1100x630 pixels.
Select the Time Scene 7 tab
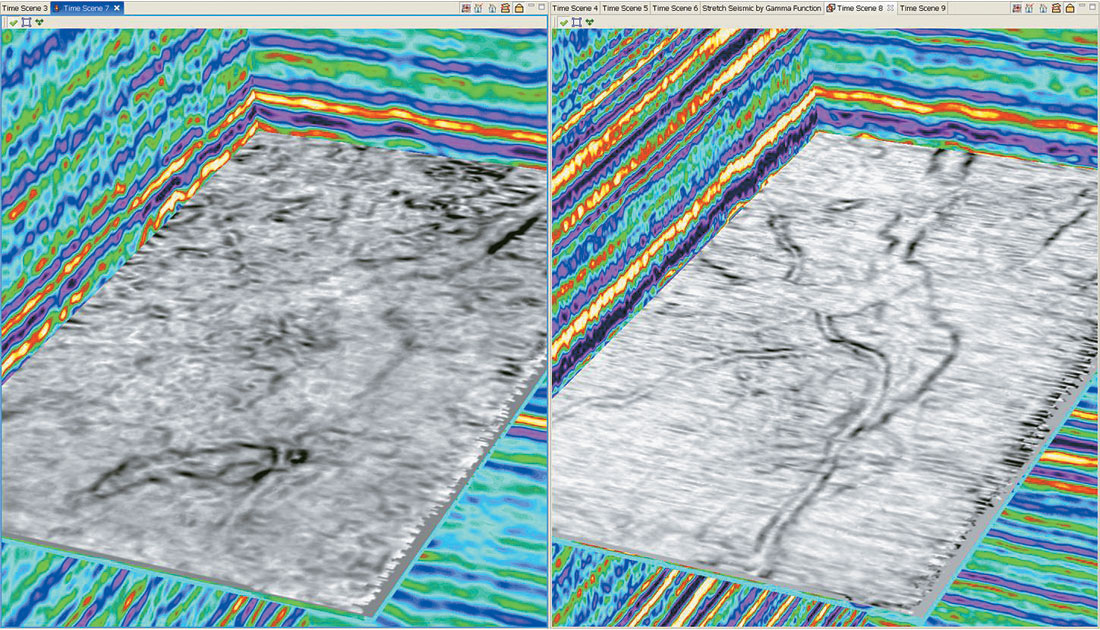click(85, 8)
